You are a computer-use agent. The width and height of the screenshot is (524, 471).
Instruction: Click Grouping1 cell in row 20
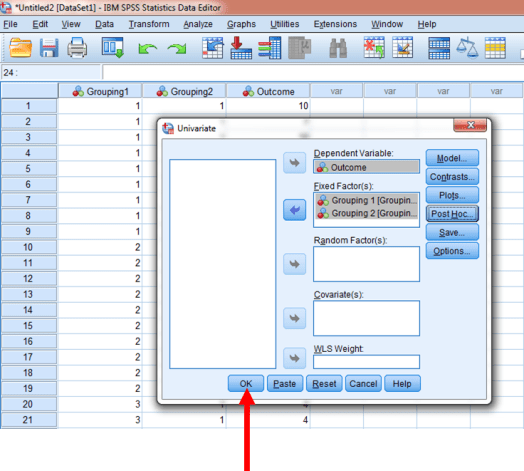(x=100, y=404)
